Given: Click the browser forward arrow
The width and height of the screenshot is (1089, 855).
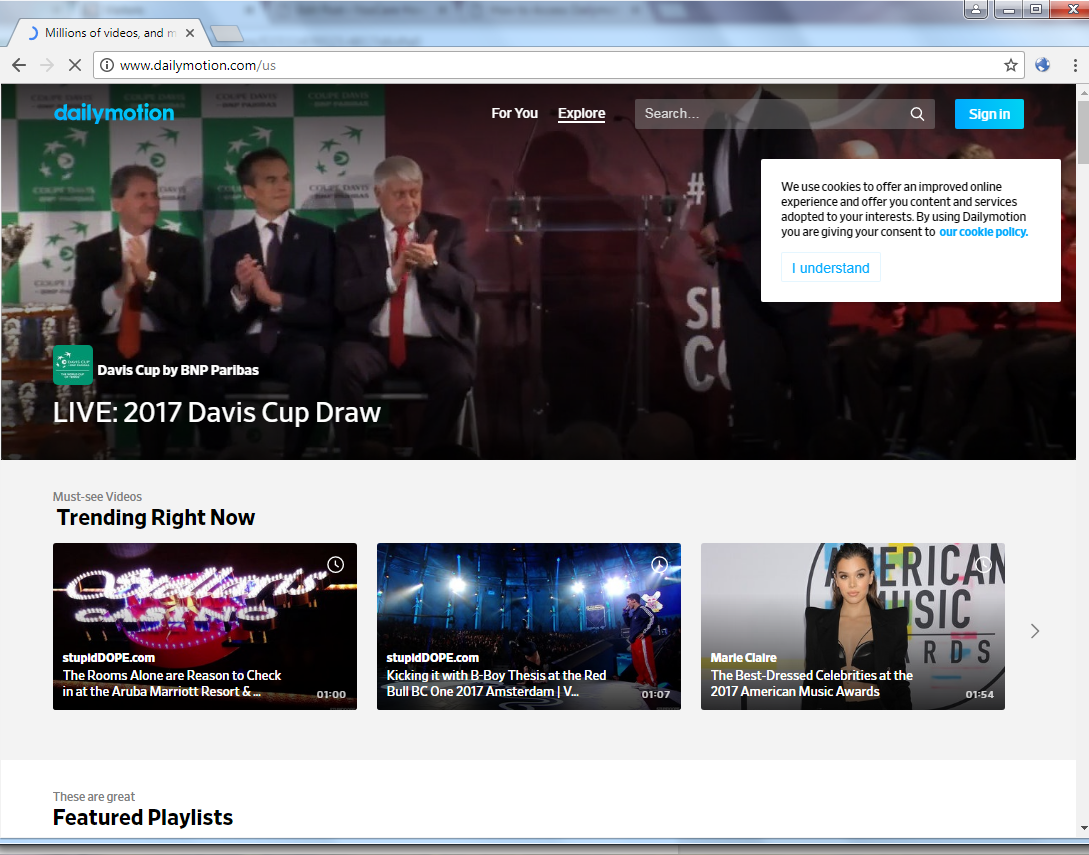Looking at the screenshot, I should click(x=47, y=65).
